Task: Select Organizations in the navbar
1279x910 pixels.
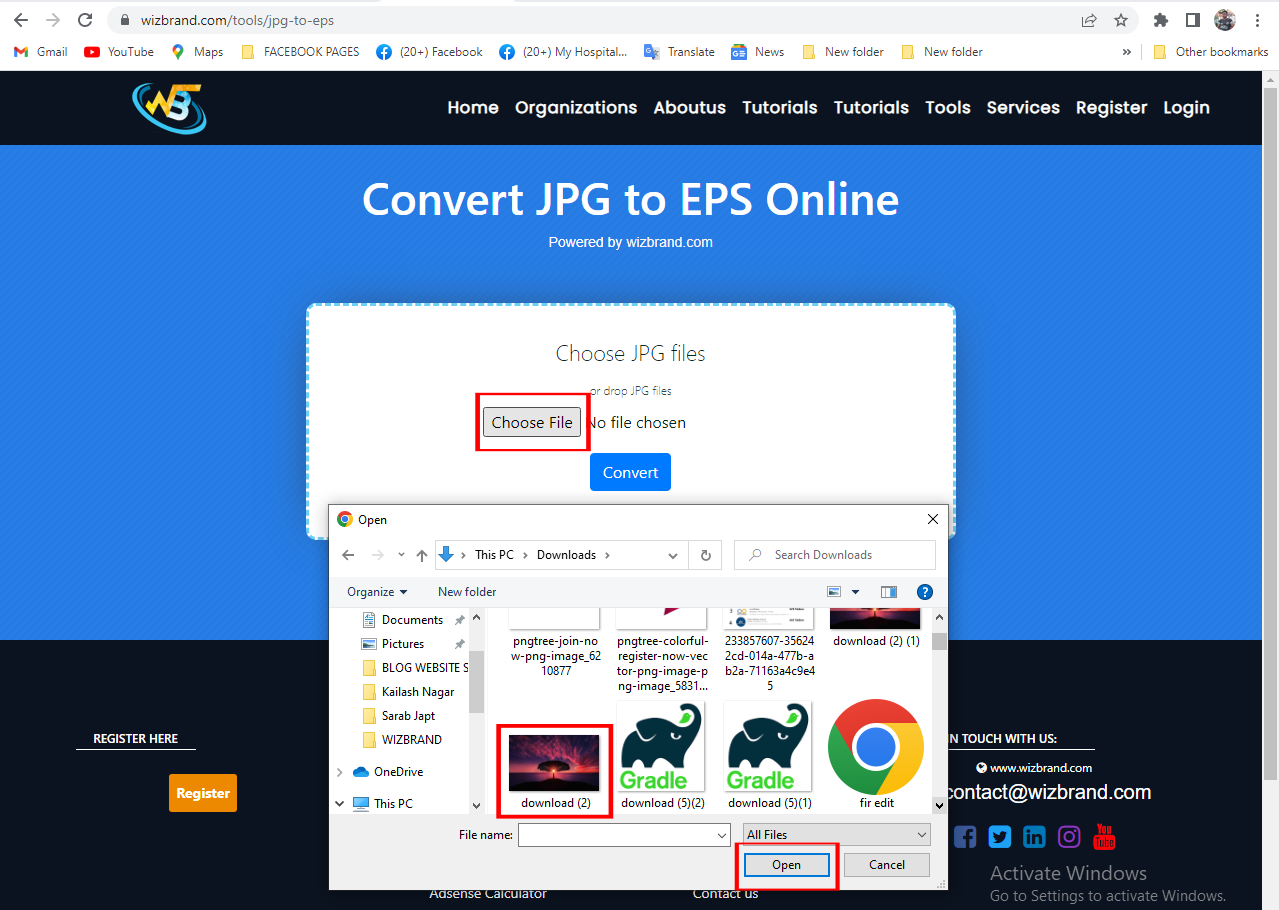Action: (x=575, y=108)
